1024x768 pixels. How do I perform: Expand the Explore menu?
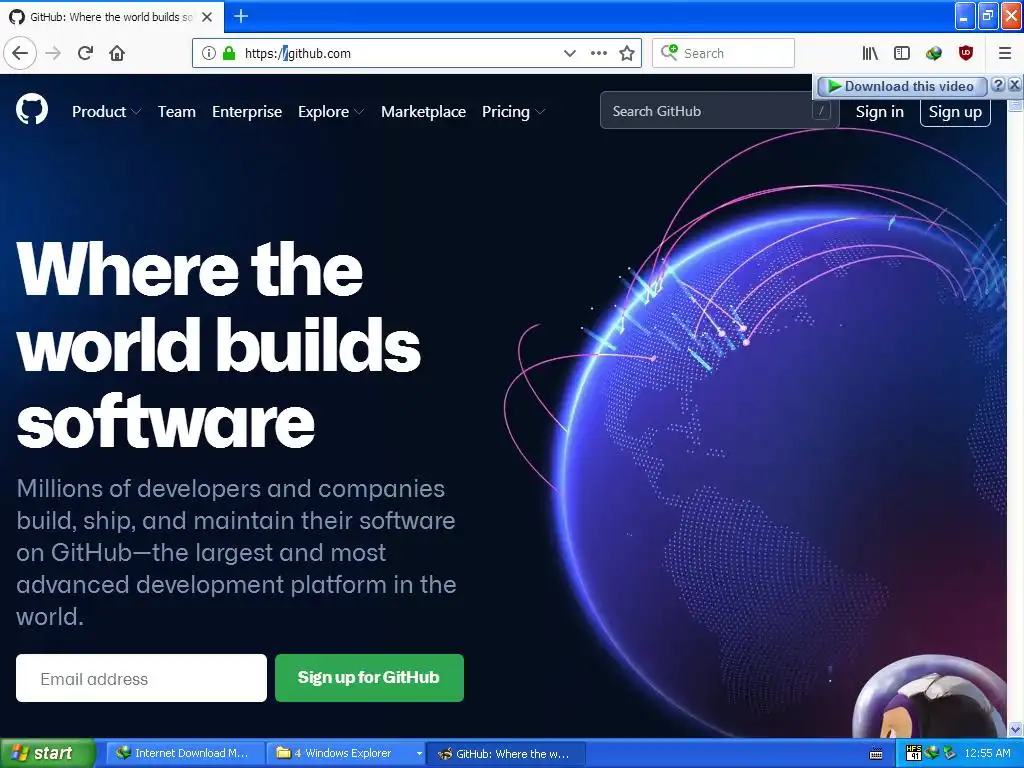pos(331,112)
